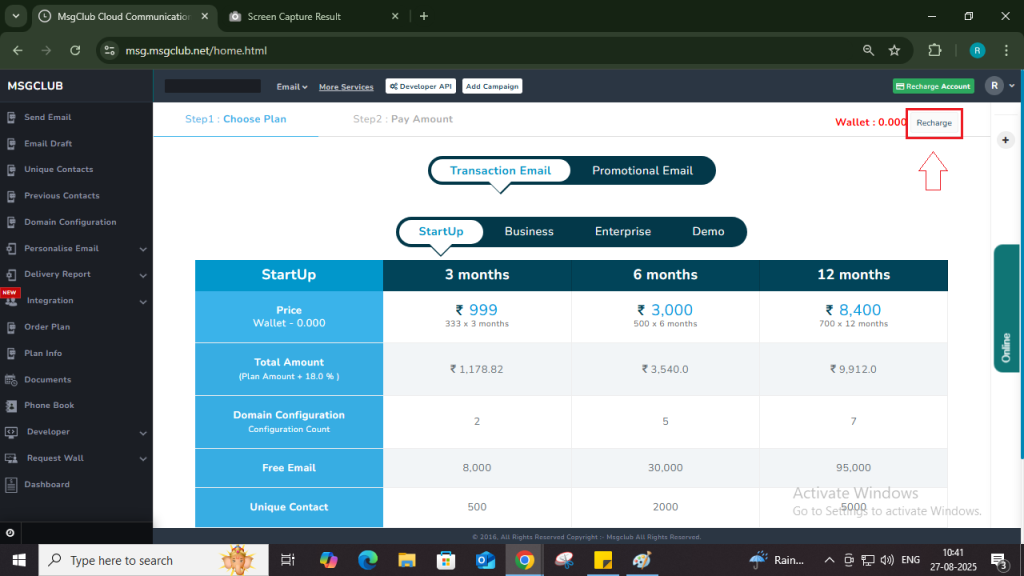Screen dimensions: 1024x576
Task: Open the Previous Contacts sidebar item
Action: tap(61, 195)
